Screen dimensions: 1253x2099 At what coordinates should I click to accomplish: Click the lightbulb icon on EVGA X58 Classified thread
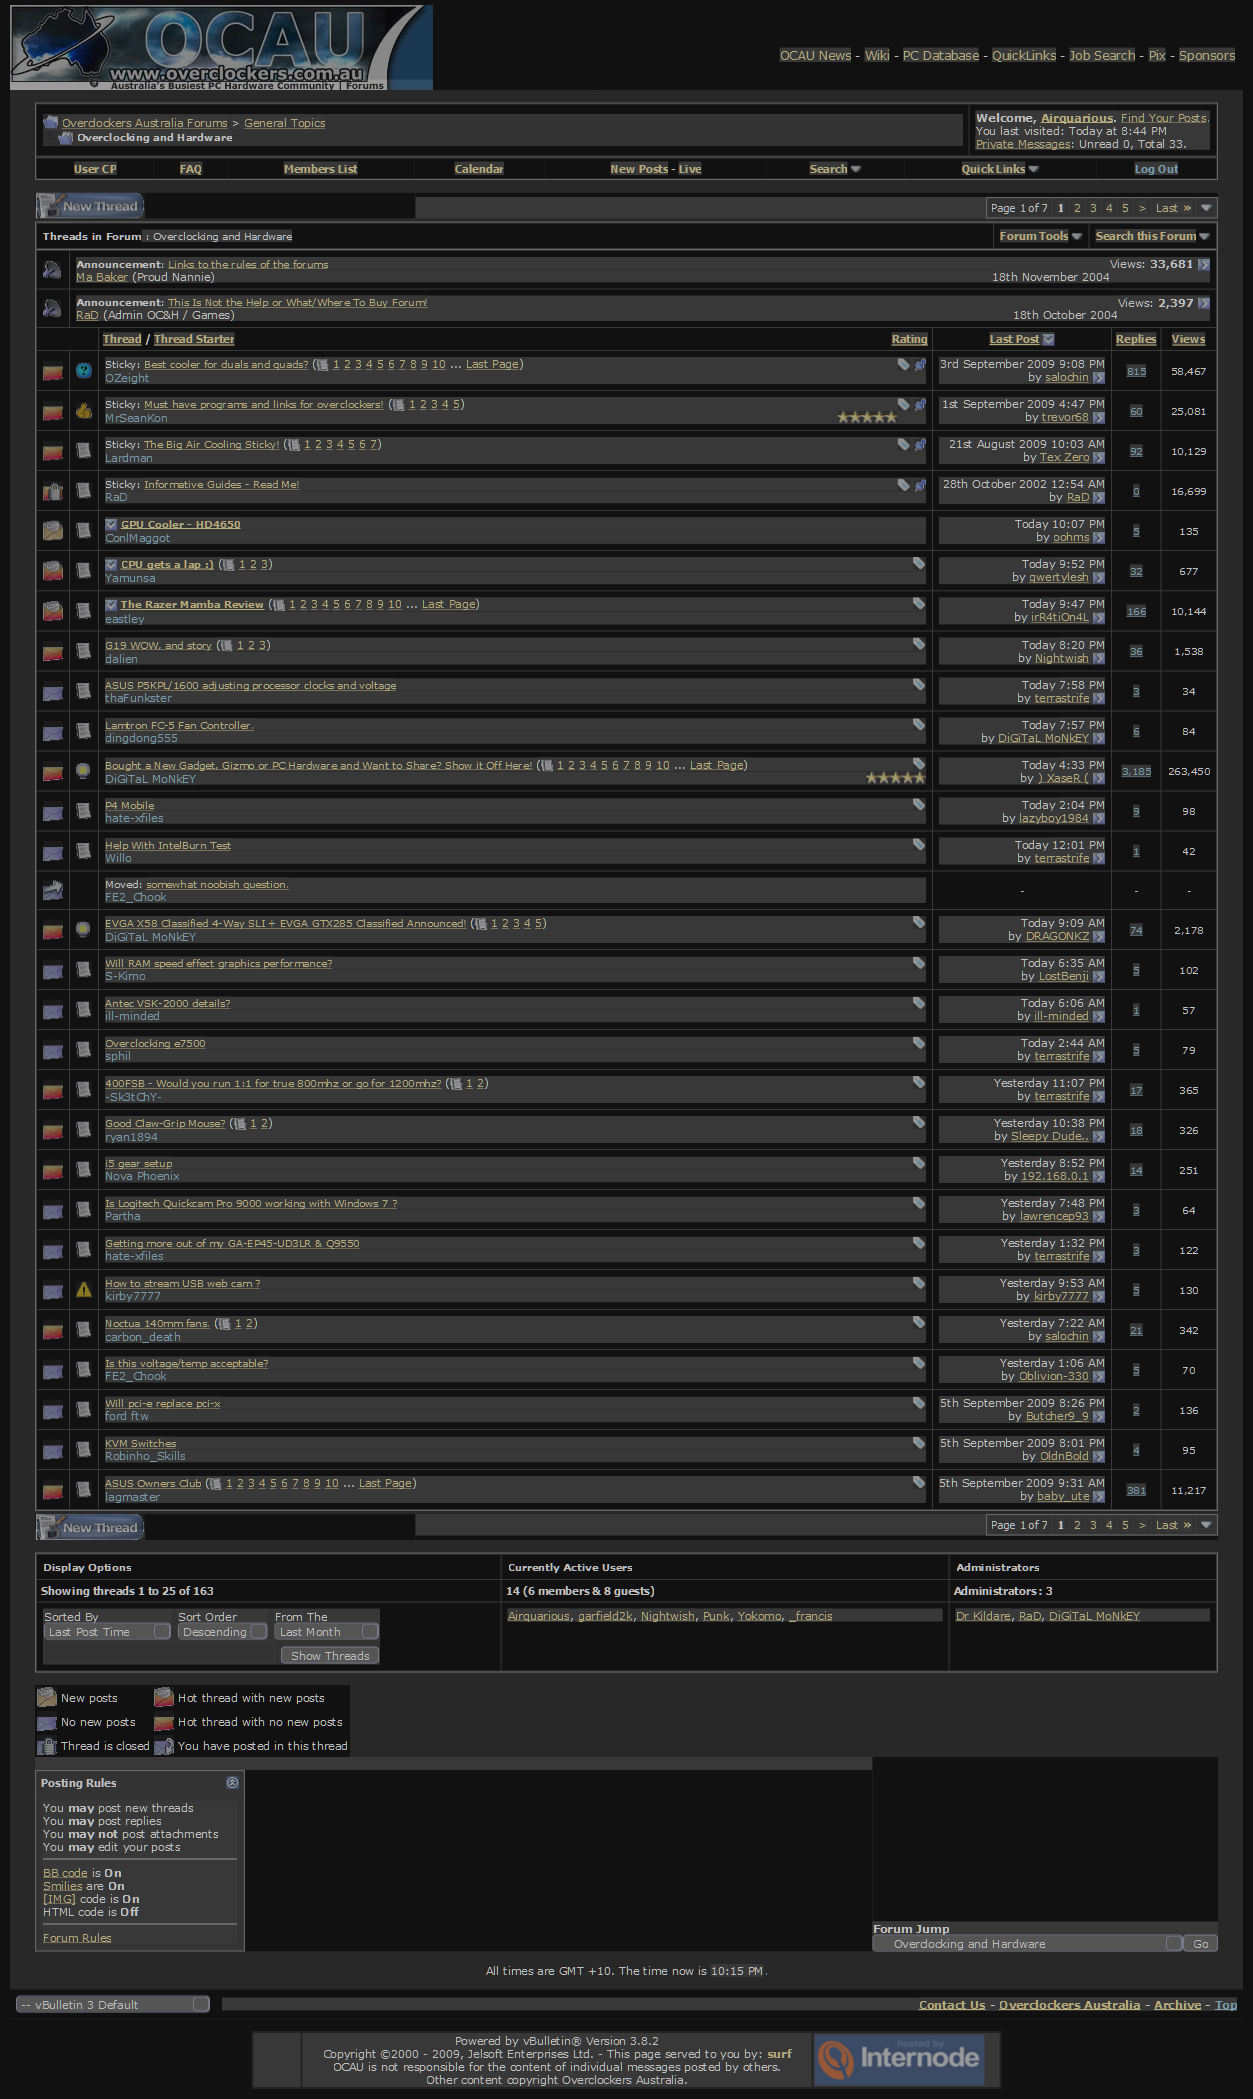pyautogui.click(x=84, y=930)
